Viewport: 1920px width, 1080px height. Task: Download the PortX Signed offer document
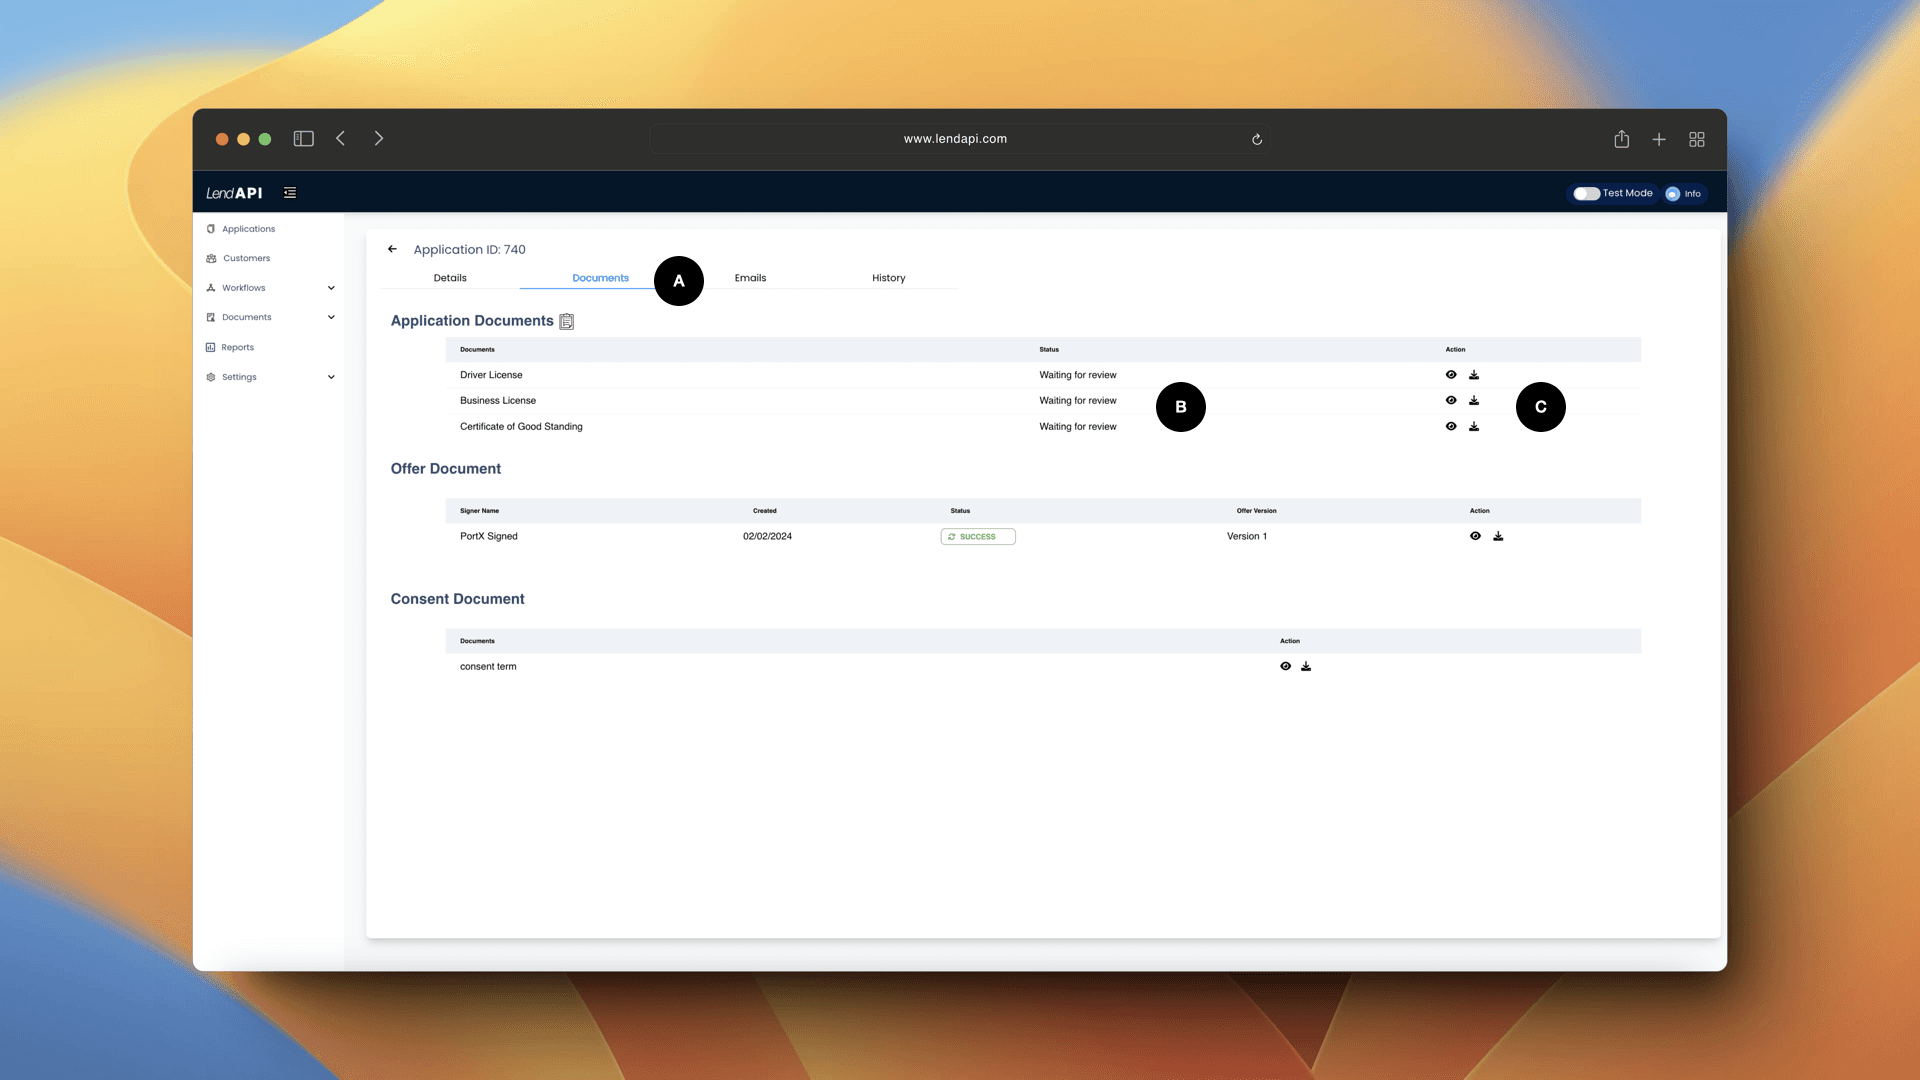(1498, 537)
